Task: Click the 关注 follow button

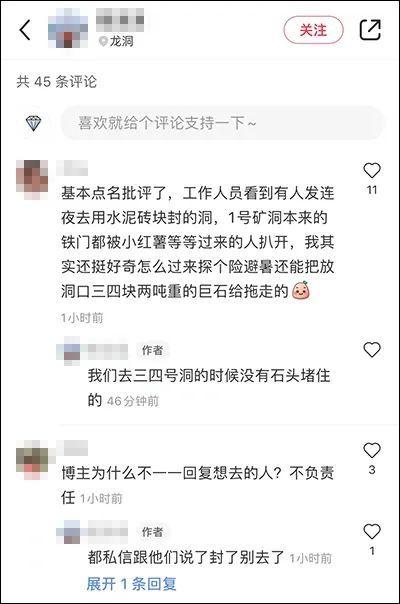Action: [x=313, y=30]
